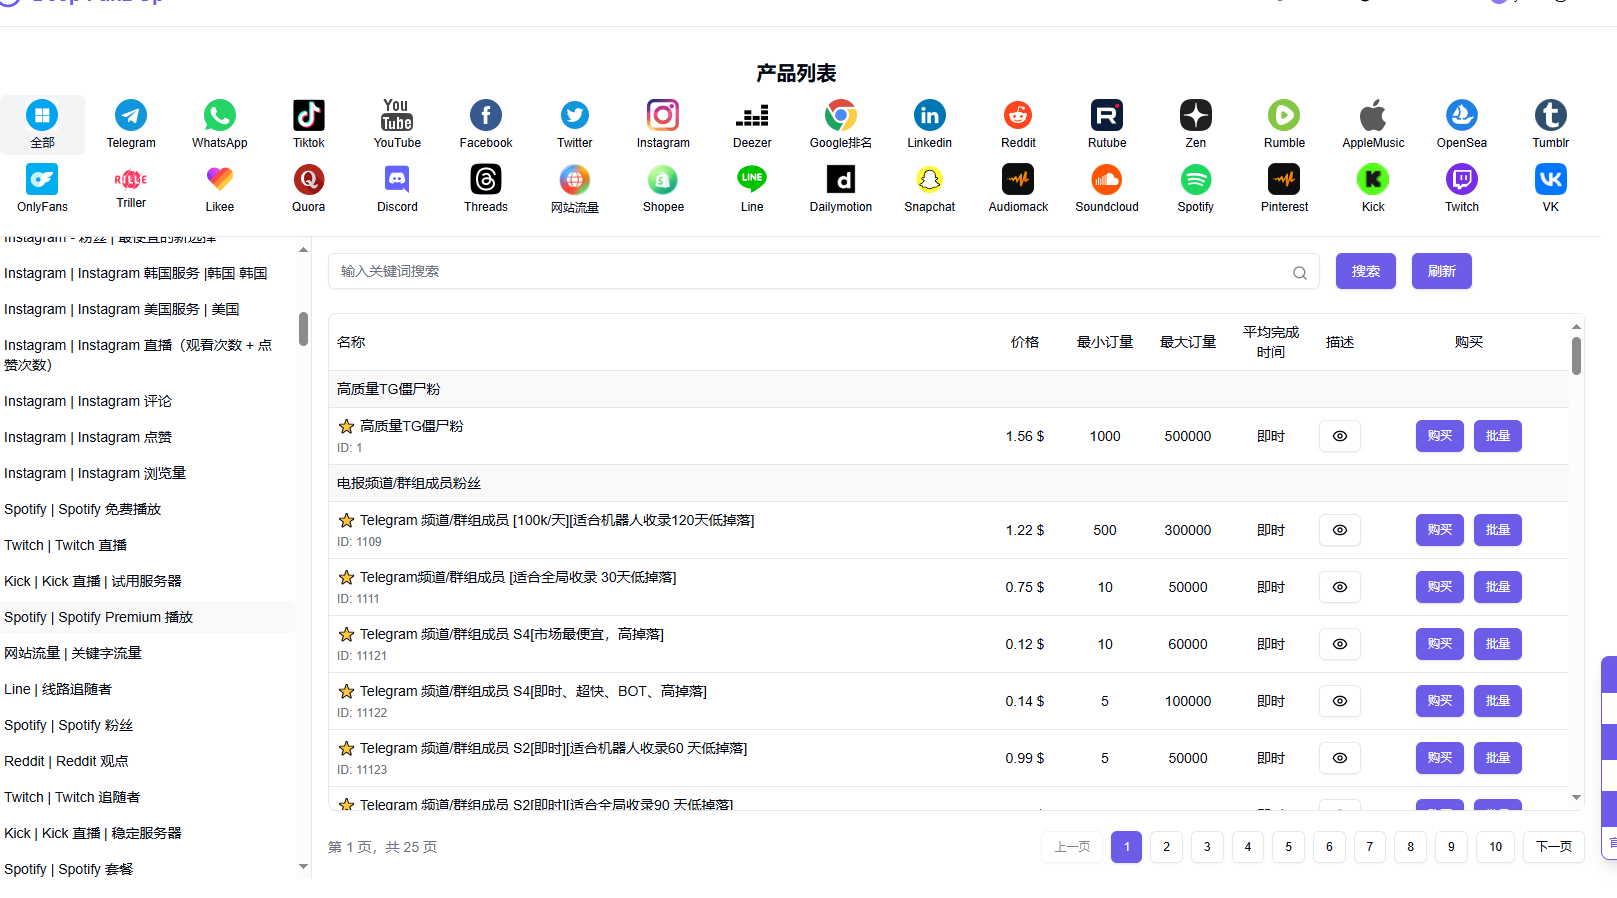Select the Threads platform icon

click(486, 179)
